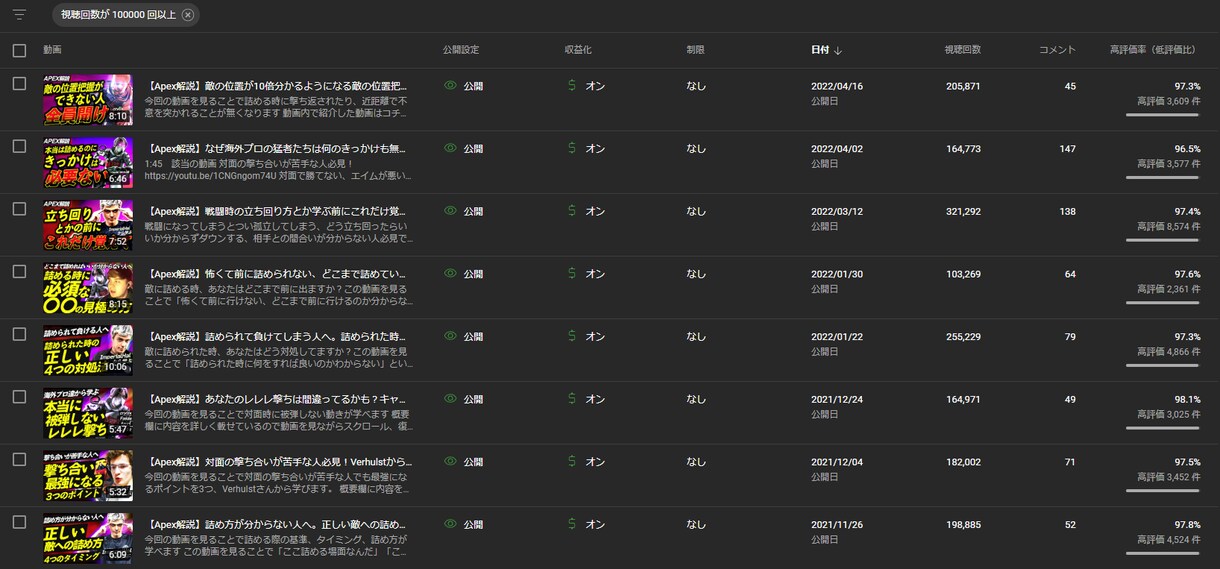Select checkbox for 2022/04/16 video row
The image size is (1220, 569).
point(19,84)
